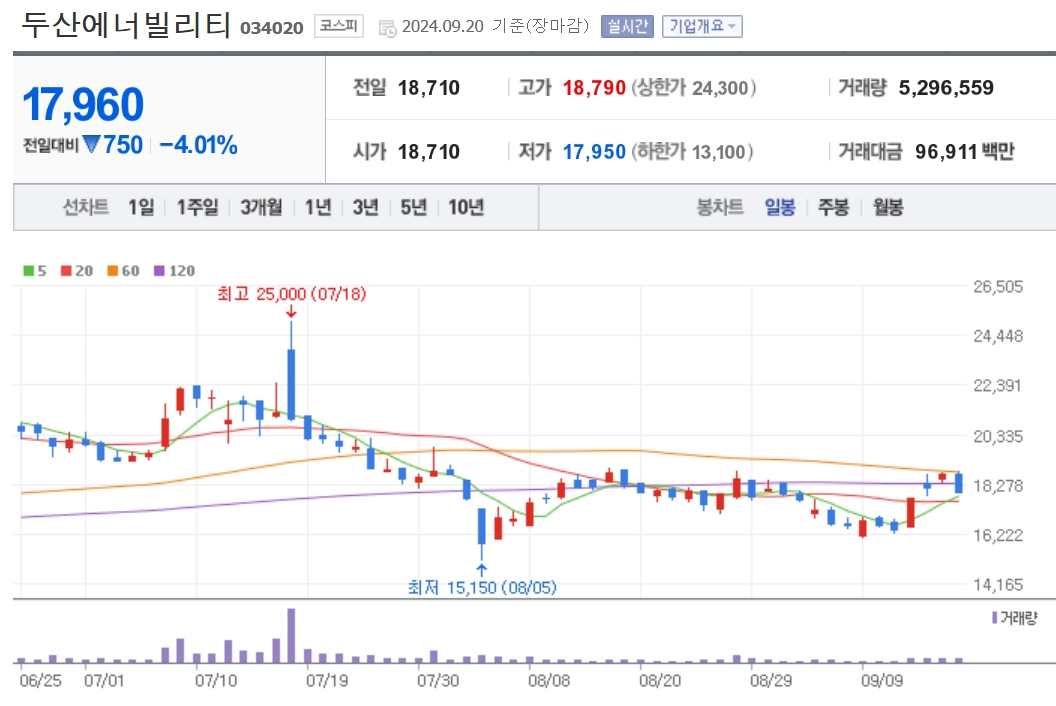Click the calendar icon beside 2024.09.20 date
Screen dimensions: 1056x706
[387, 28]
